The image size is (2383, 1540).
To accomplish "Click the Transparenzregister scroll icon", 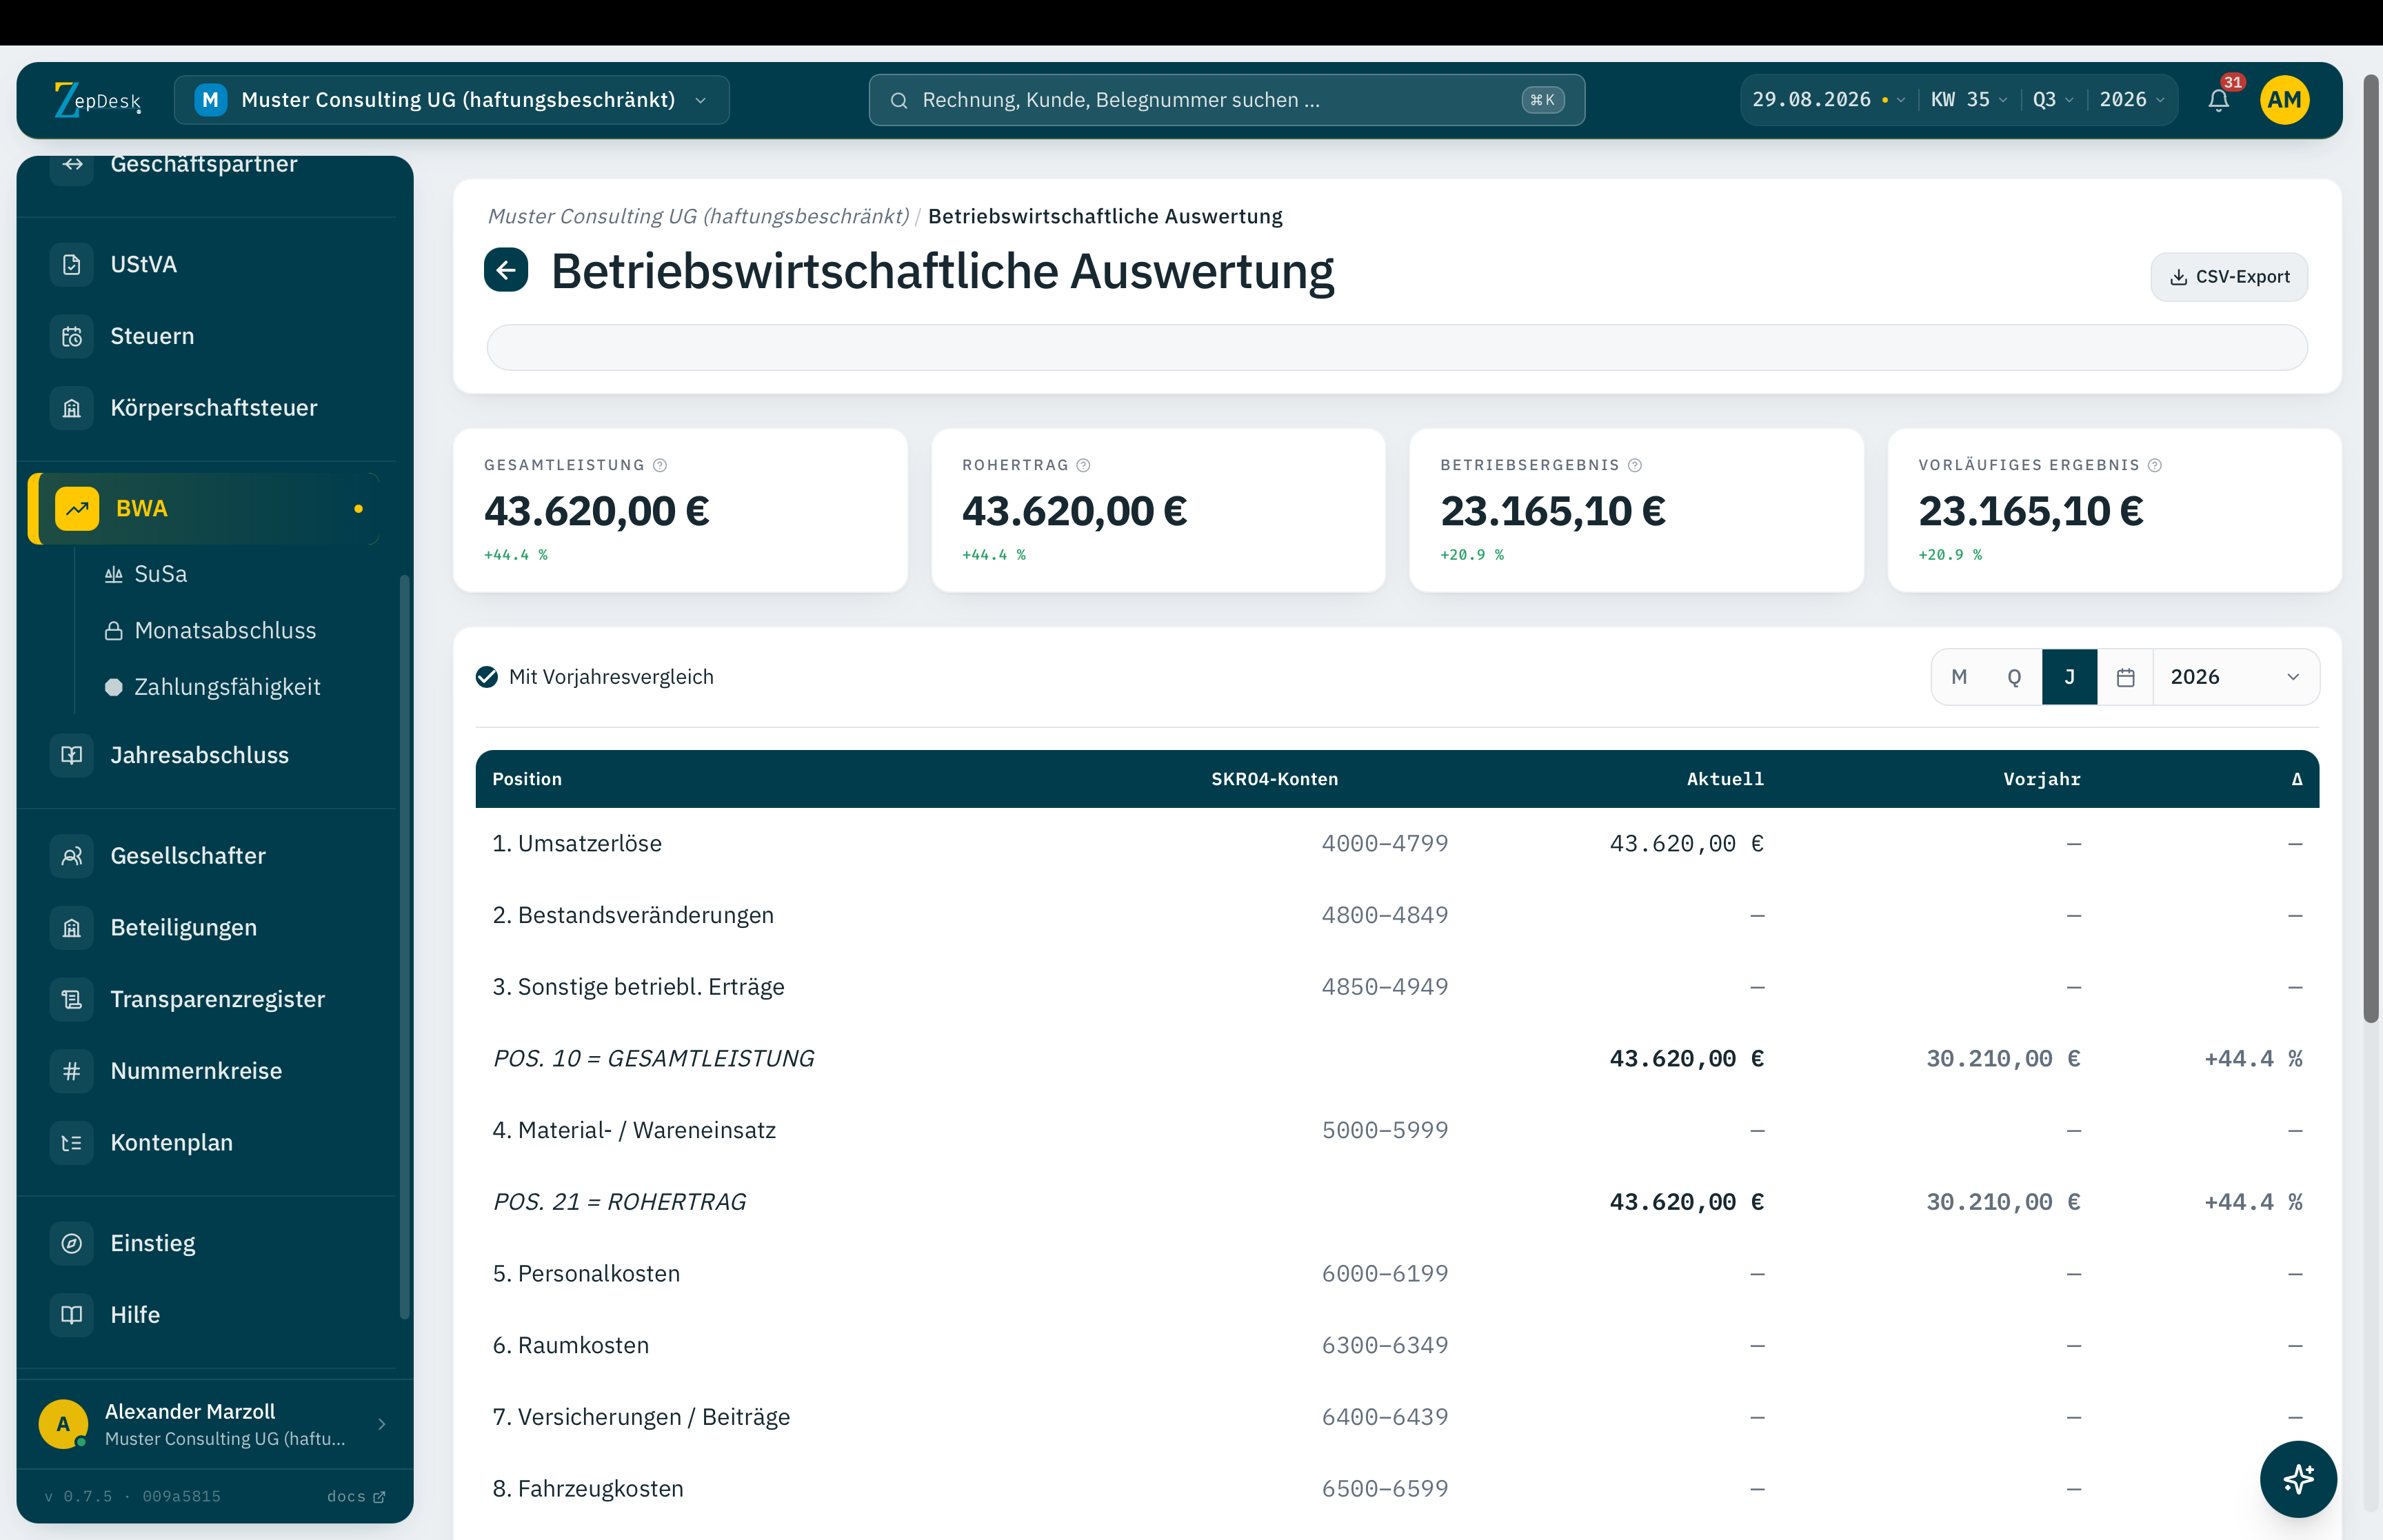I will [72, 999].
